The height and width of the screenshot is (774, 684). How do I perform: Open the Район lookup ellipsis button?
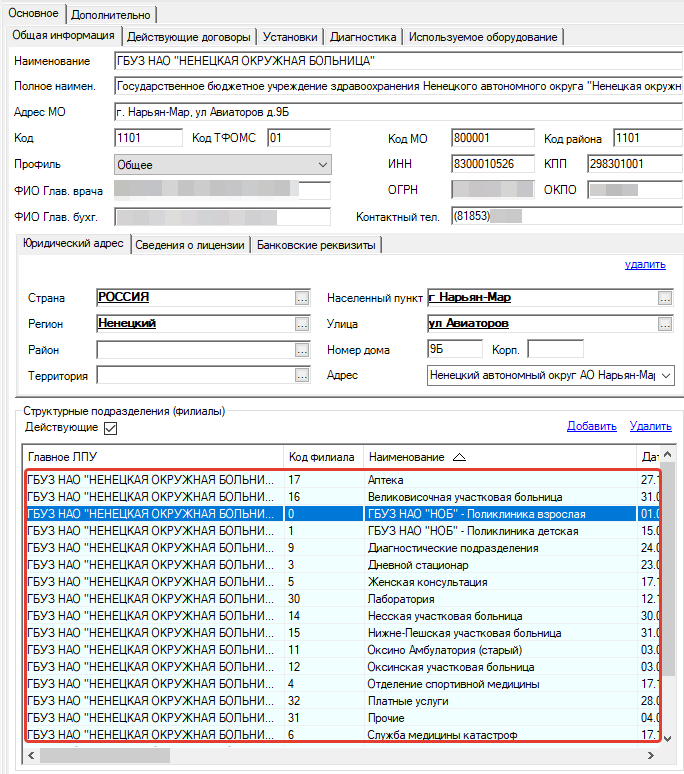coord(302,350)
